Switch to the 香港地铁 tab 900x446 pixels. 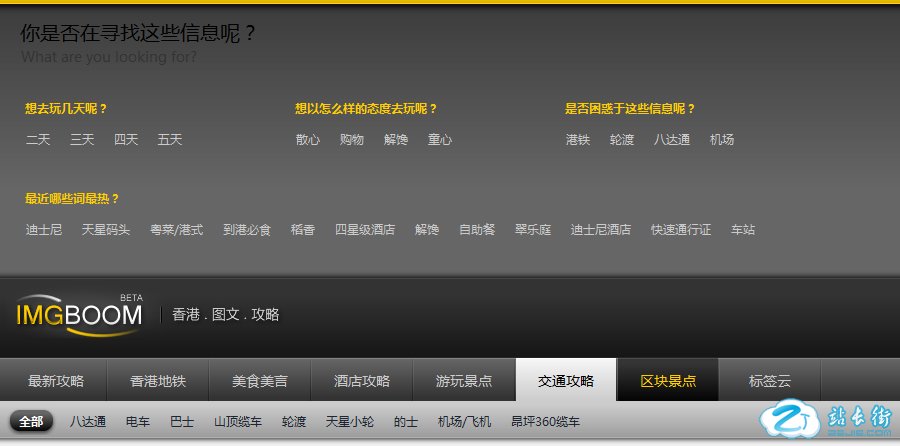pyautogui.click(x=158, y=381)
